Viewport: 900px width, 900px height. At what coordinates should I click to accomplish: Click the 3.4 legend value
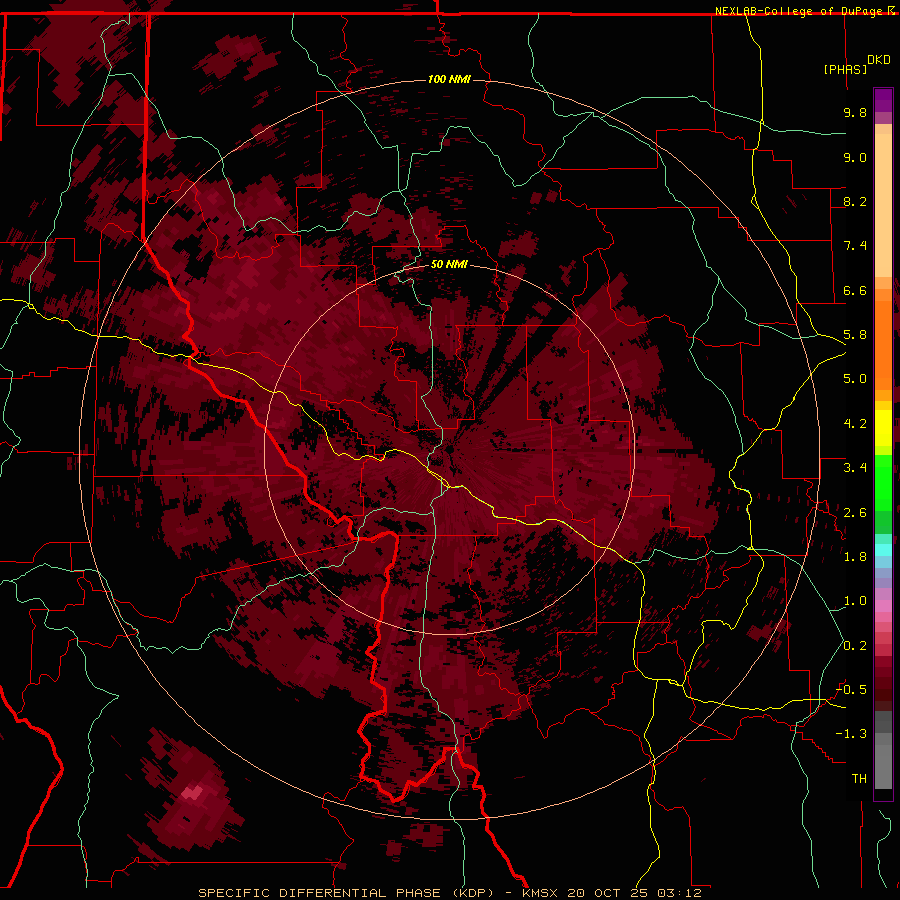tap(855, 468)
